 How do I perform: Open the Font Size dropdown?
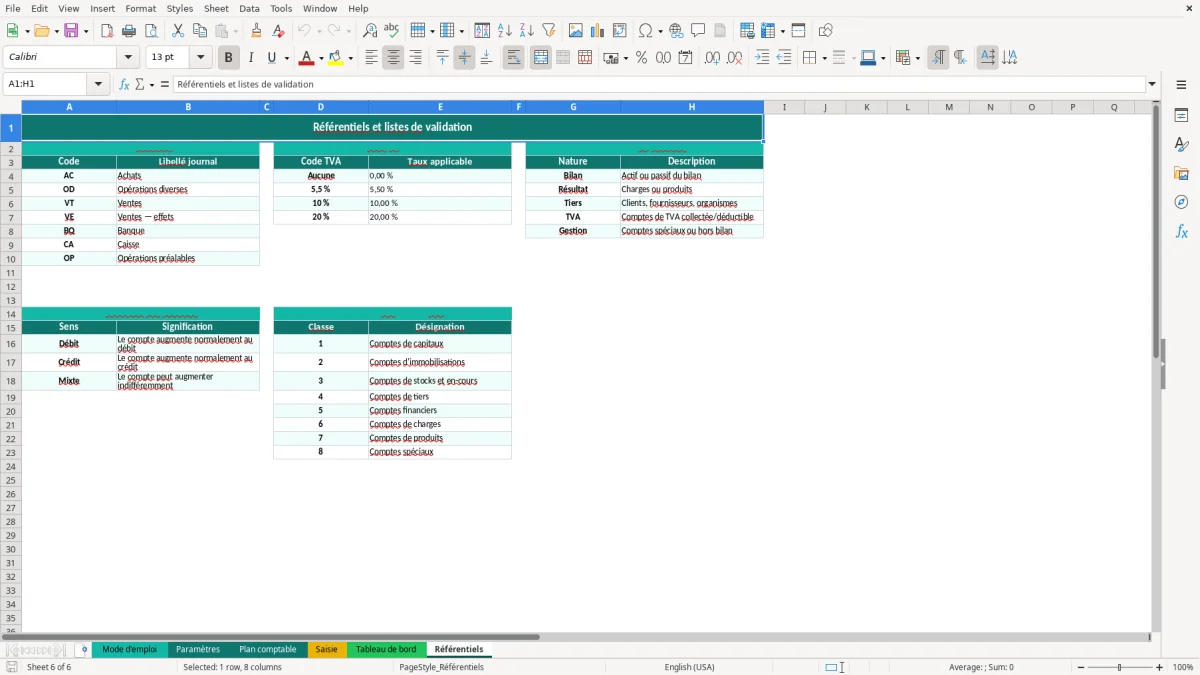coord(201,58)
